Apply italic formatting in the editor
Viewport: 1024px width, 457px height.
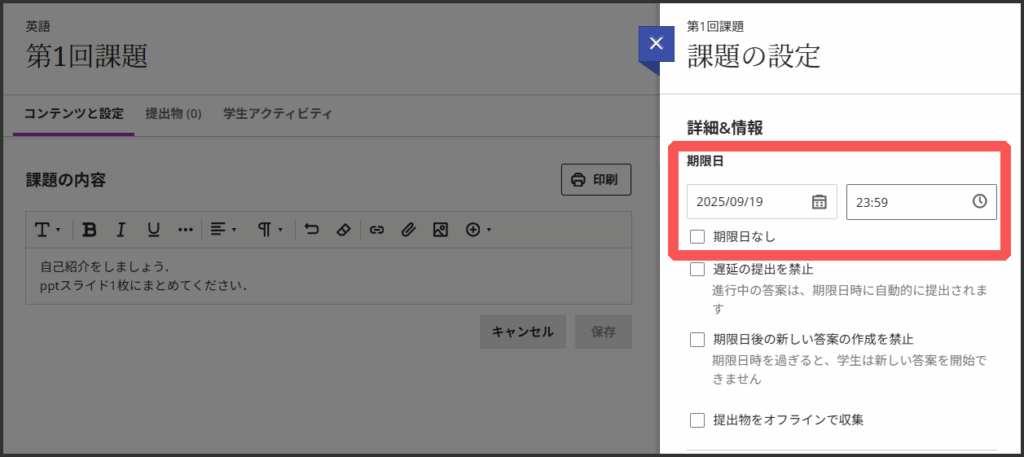pos(121,230)
